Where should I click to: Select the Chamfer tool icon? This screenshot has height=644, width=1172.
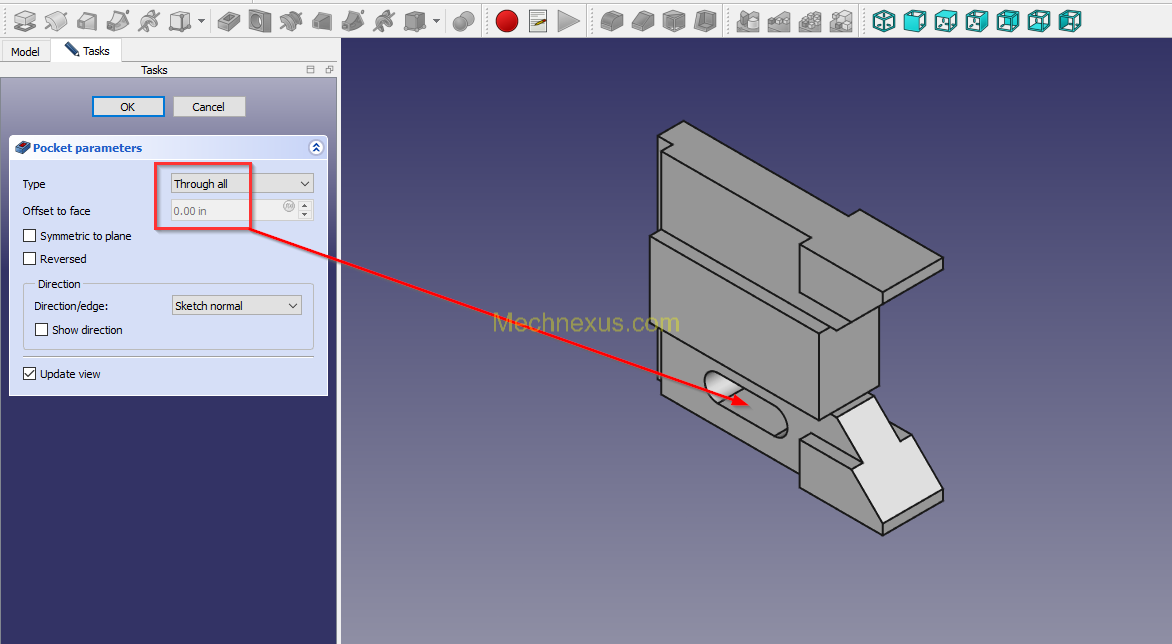pos(643,21)
